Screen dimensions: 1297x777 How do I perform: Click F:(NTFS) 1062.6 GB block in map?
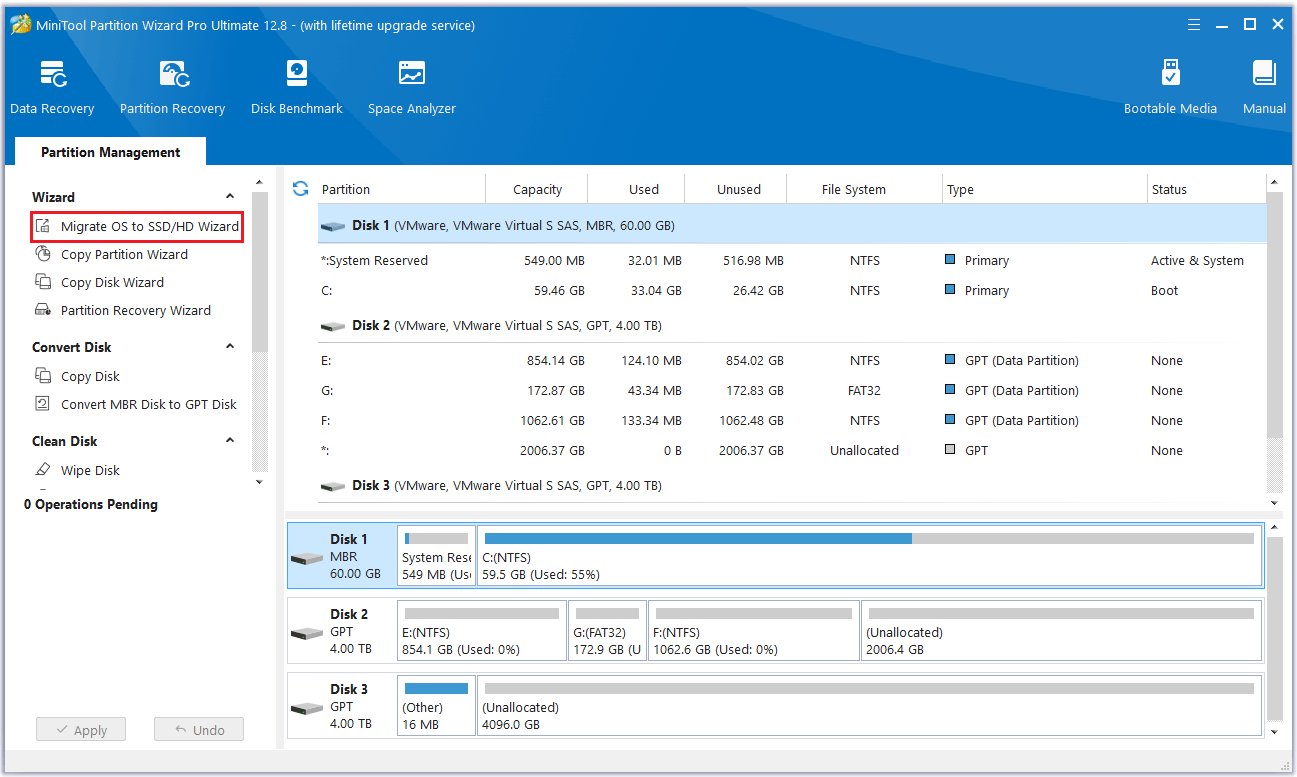(x=754, y=630)
